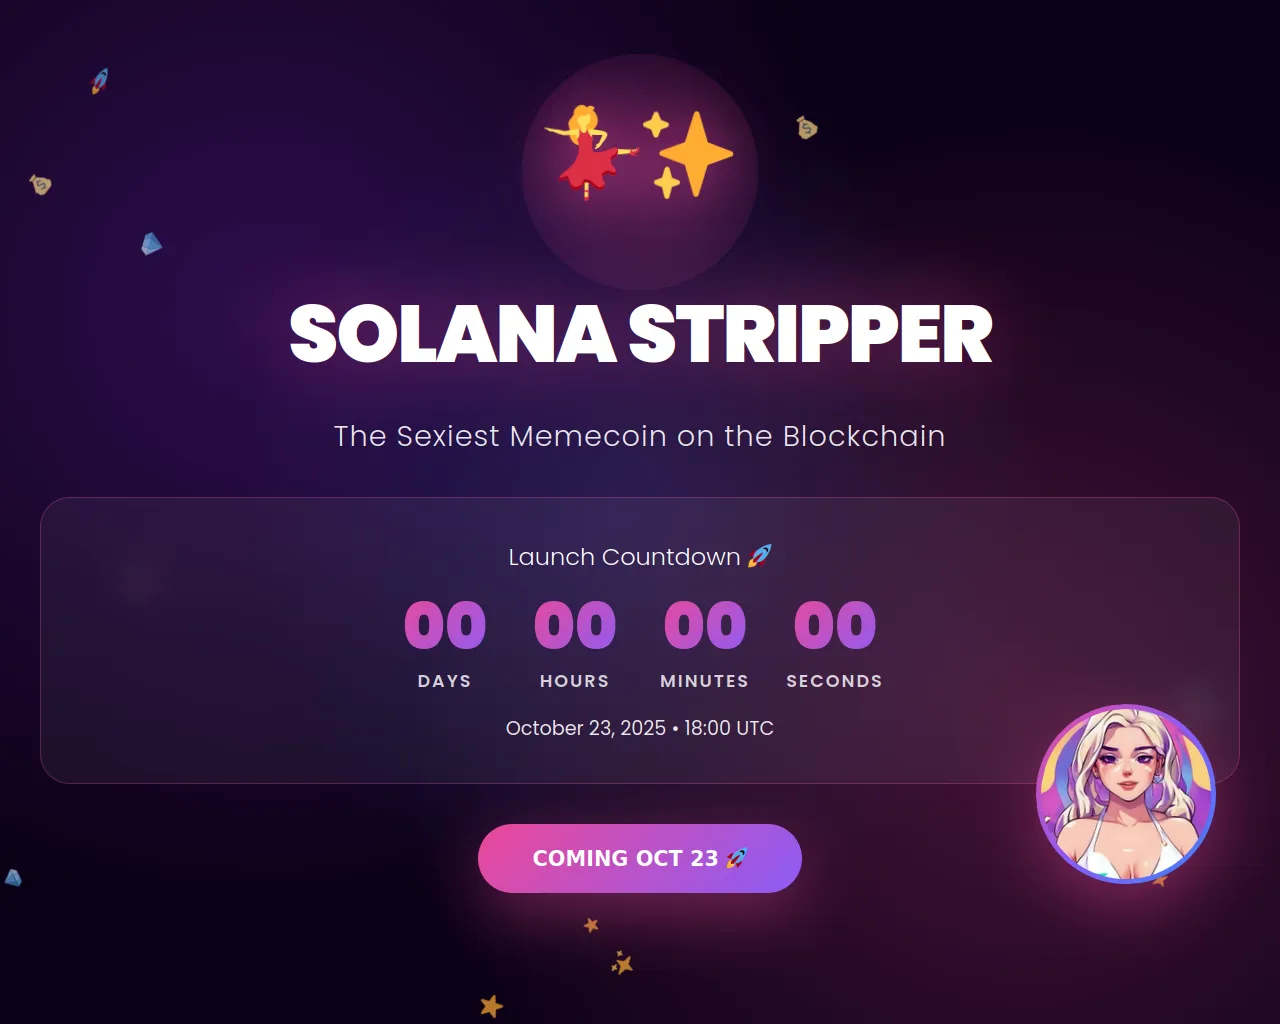Click the October 23, 2025 launch date text
This screenshot has height=1024, width=1280.
pyautogui.click(x=640, y=728)
